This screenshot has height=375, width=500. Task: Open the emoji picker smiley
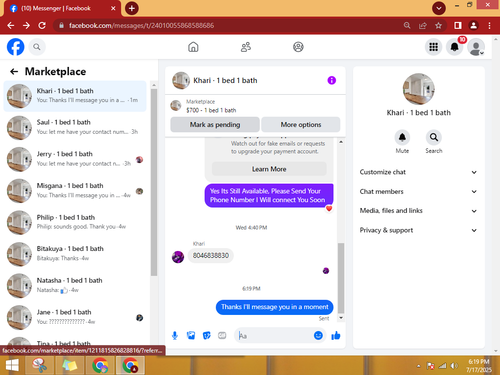[x=318, y=335]
